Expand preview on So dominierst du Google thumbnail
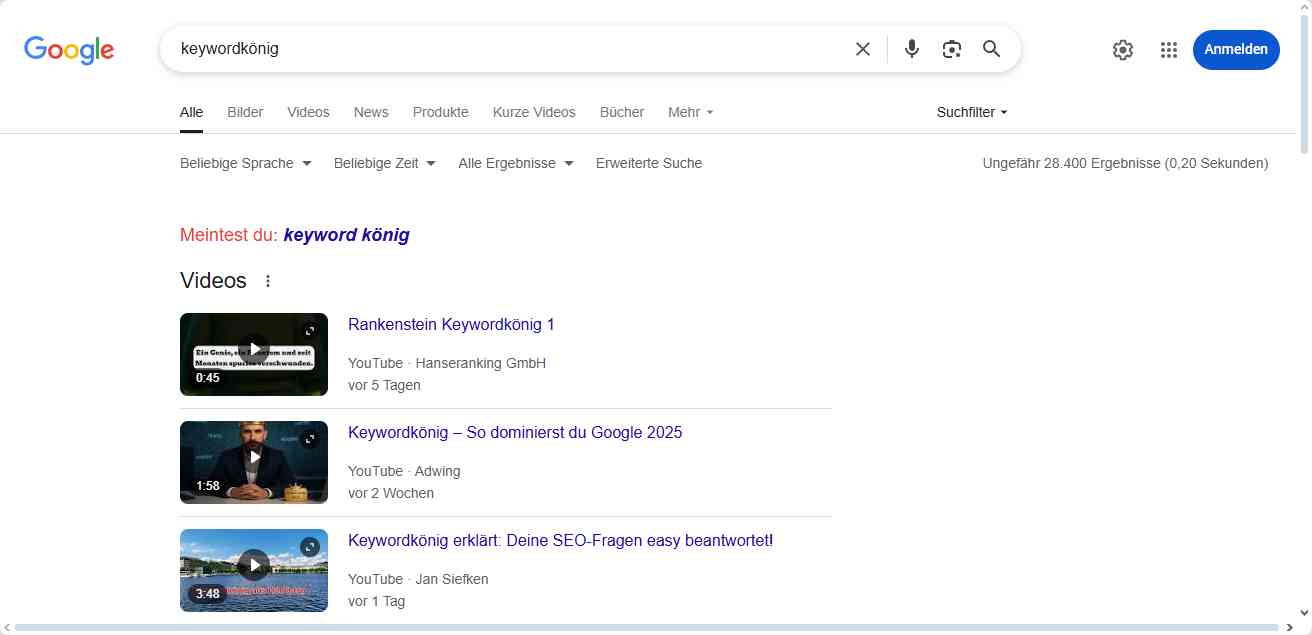1312x635 pixels. point(310,439)
